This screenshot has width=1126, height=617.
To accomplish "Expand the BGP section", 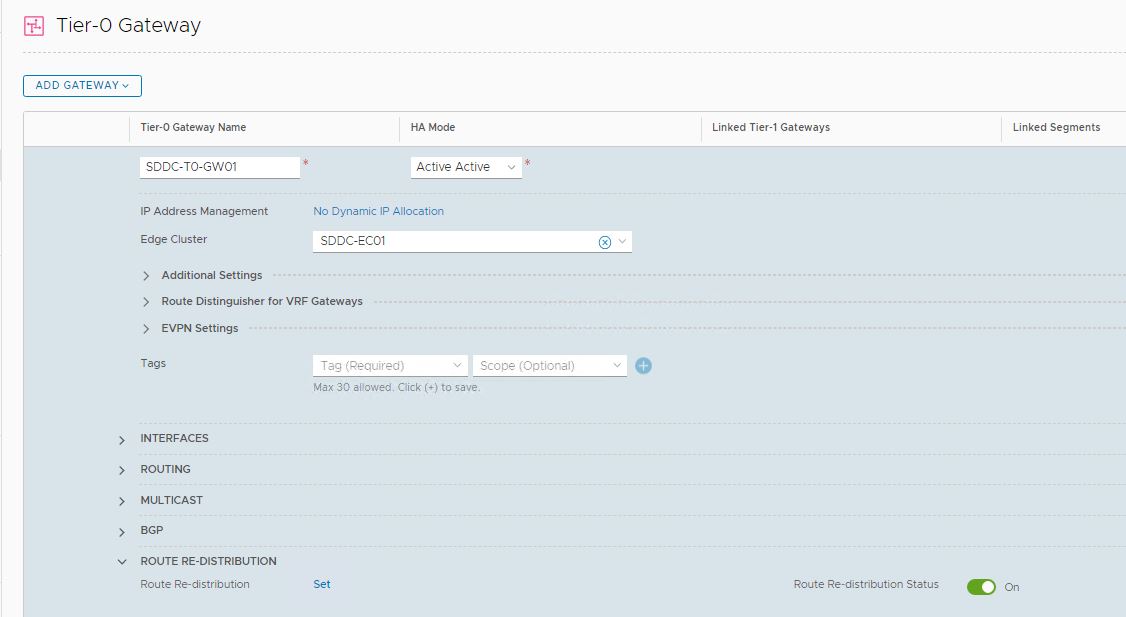I will 122,532.
